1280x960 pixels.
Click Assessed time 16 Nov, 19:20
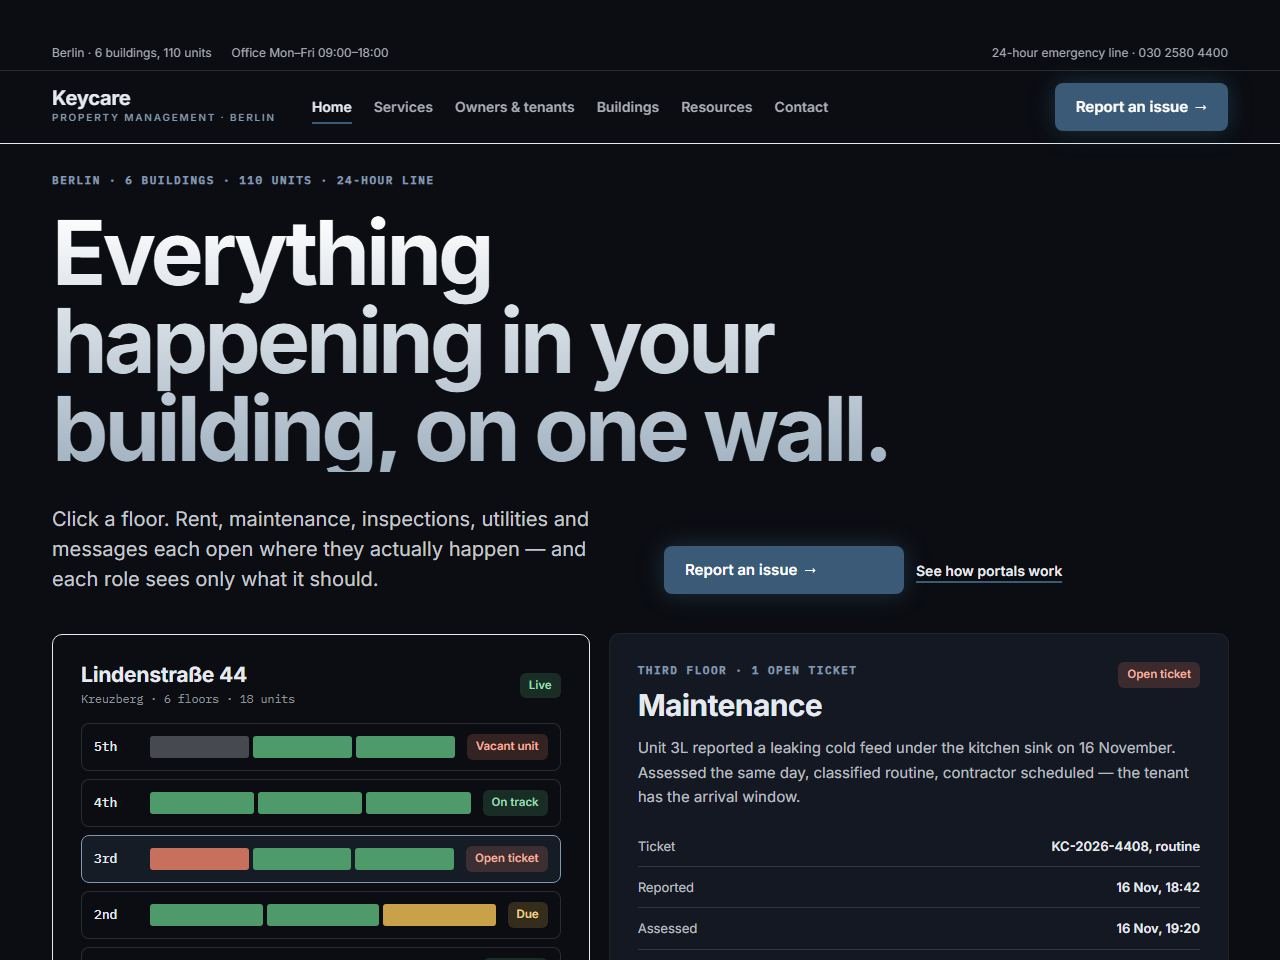(x=1158, y=929)
